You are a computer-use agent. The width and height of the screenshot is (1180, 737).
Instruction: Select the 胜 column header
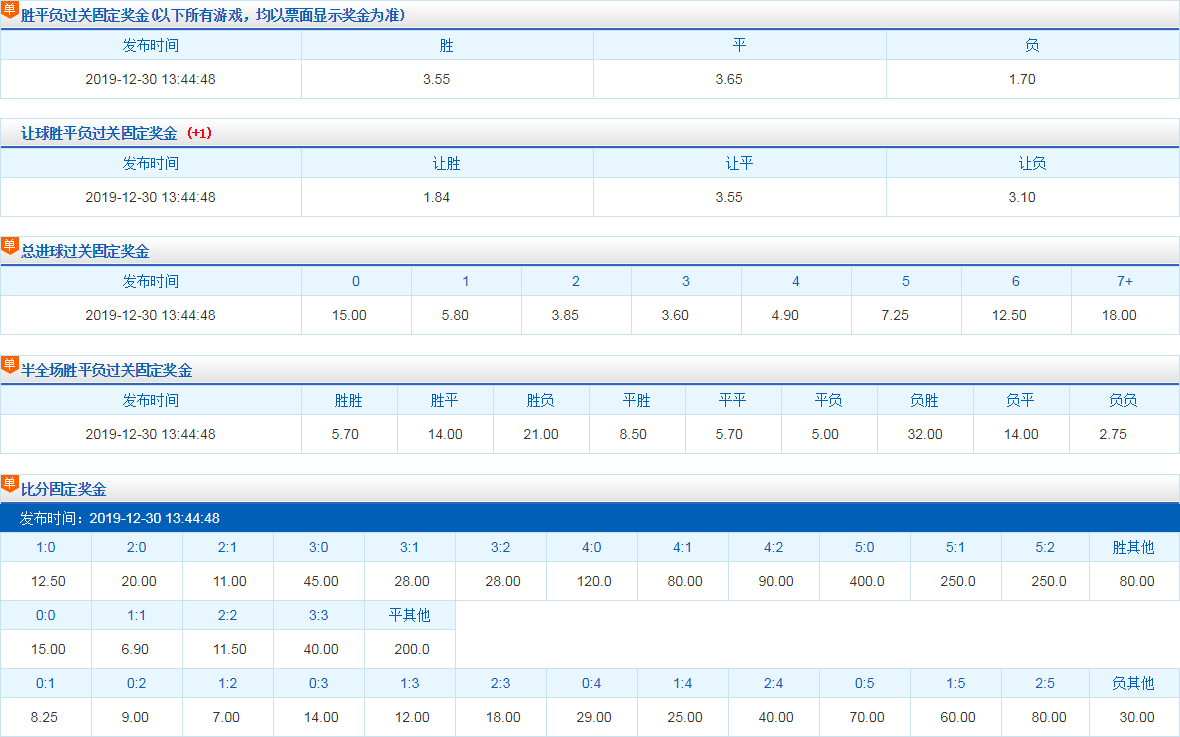tap(447, 44)
